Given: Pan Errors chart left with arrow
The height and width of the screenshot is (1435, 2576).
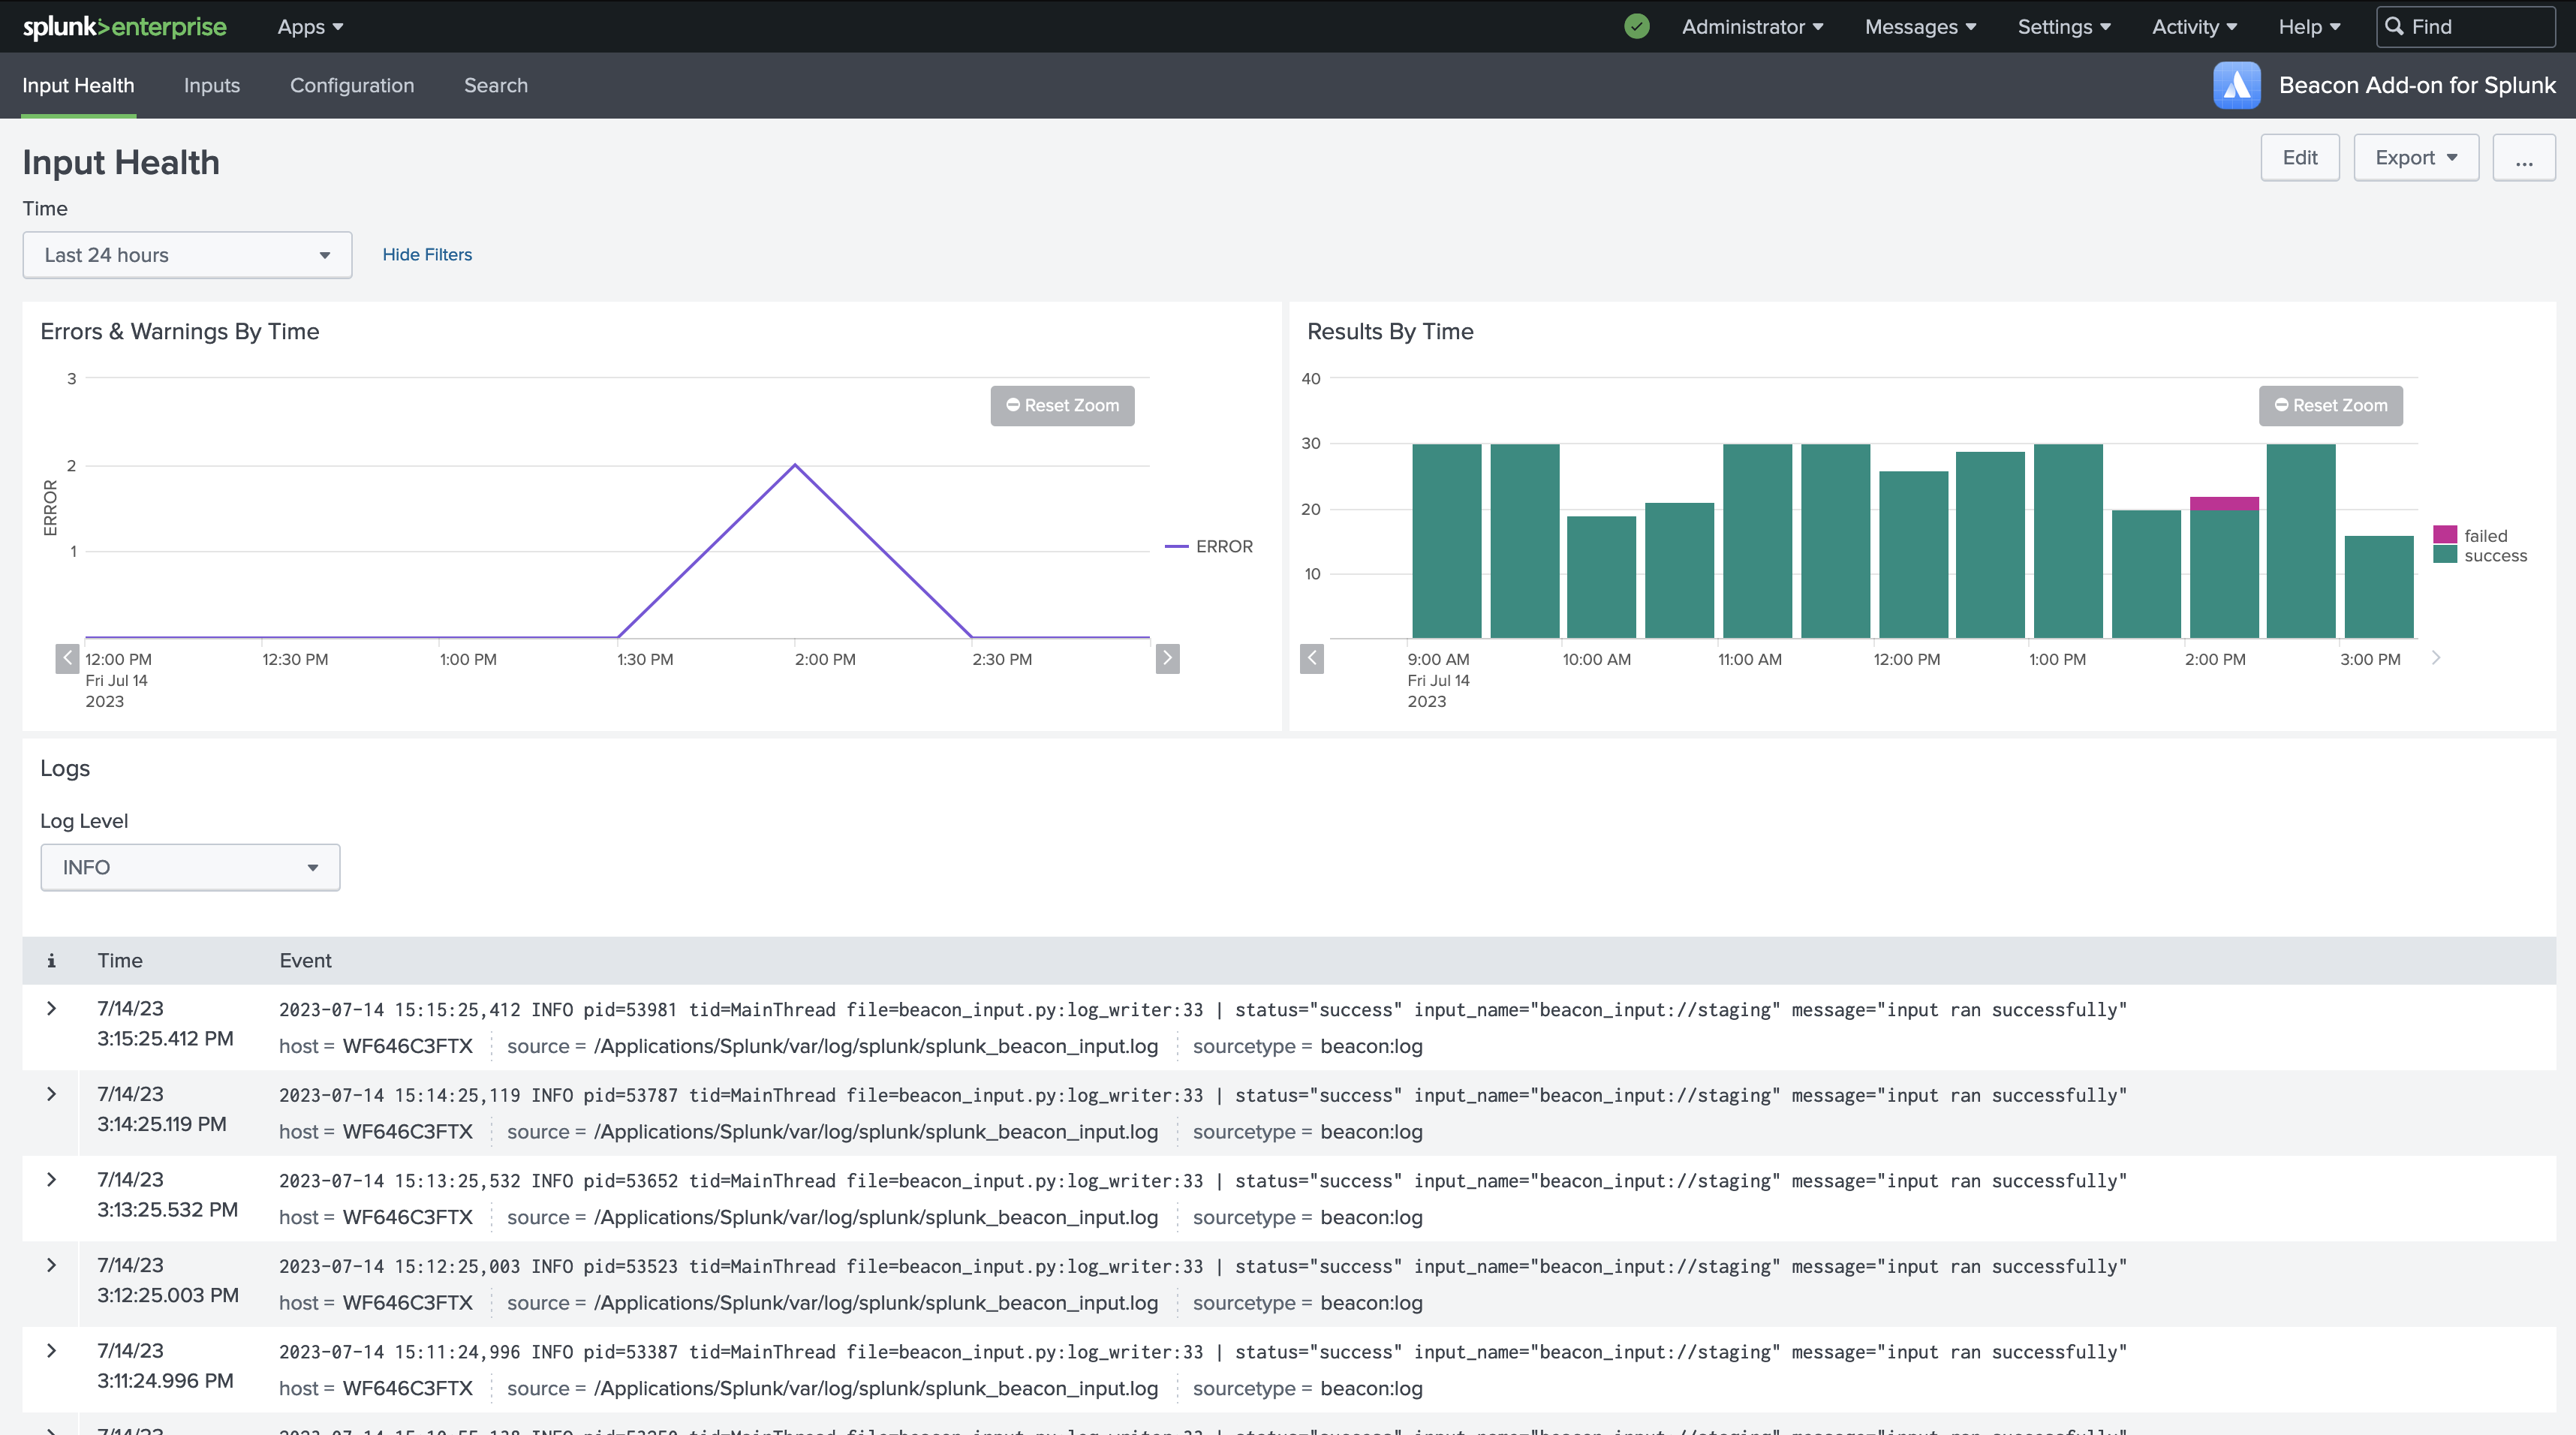Looking at the screenshot, I should (67, 658).
